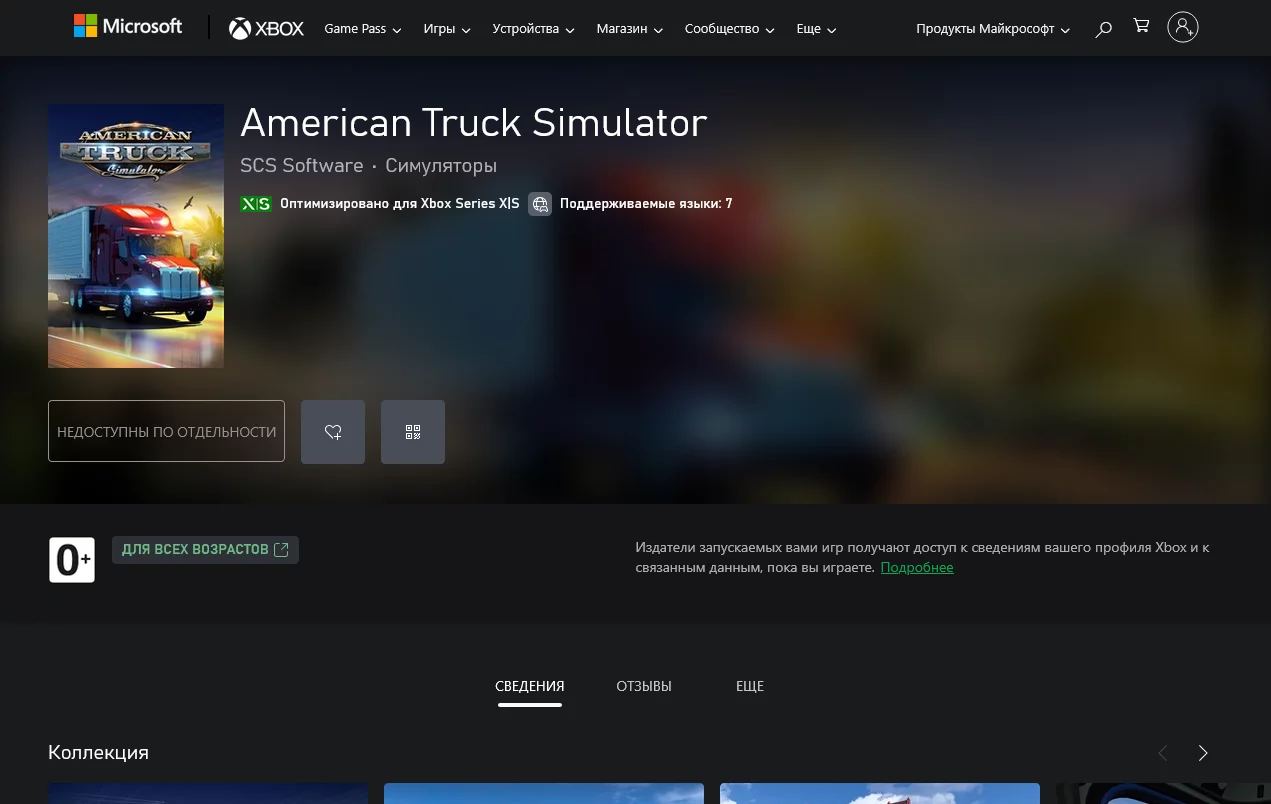
Task: Expand the Устройства menu
Action: point(534,29)
